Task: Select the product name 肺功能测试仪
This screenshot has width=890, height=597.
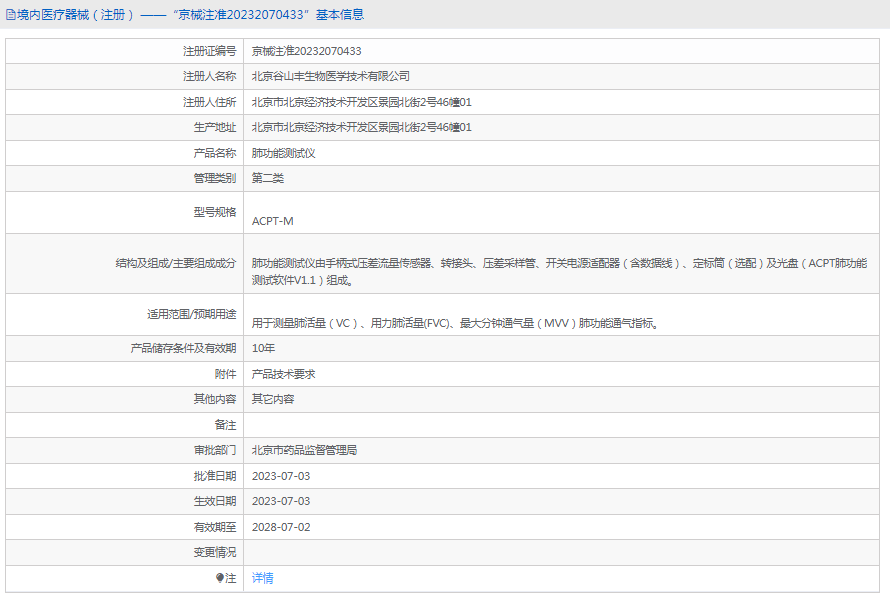Action: coord(283,153)
